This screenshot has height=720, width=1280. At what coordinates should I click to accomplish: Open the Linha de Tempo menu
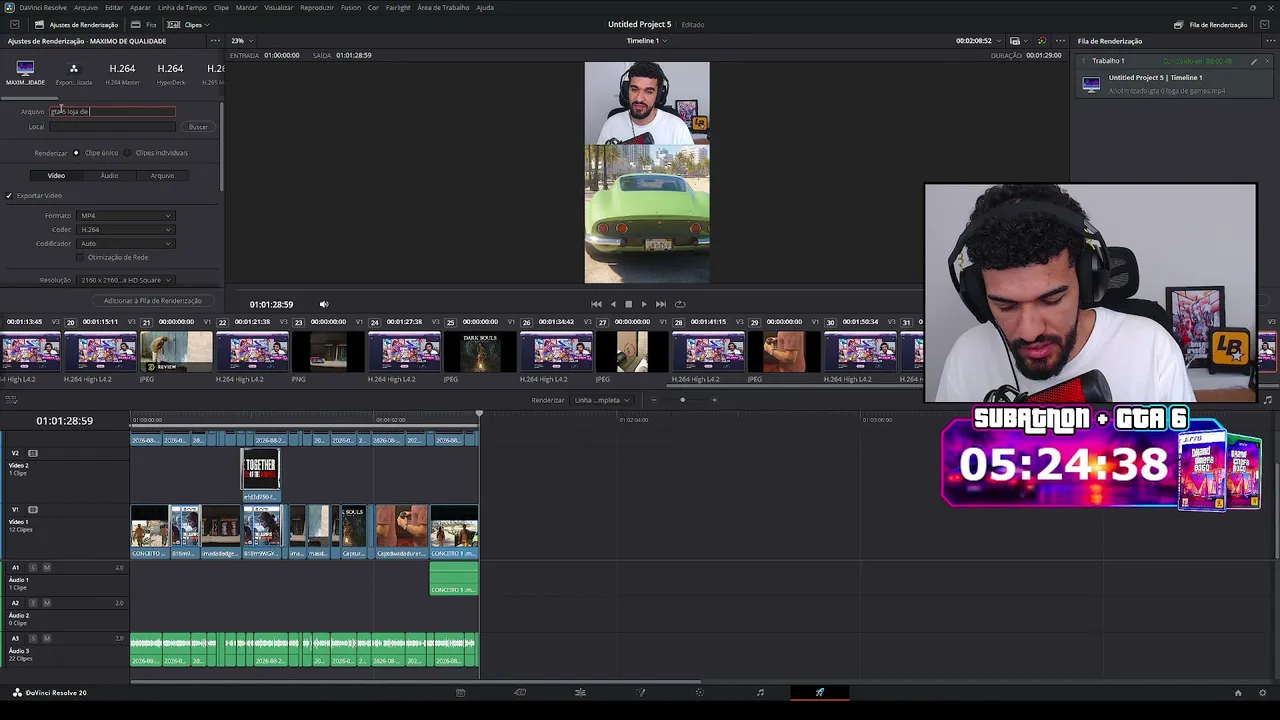click(182, 7)
